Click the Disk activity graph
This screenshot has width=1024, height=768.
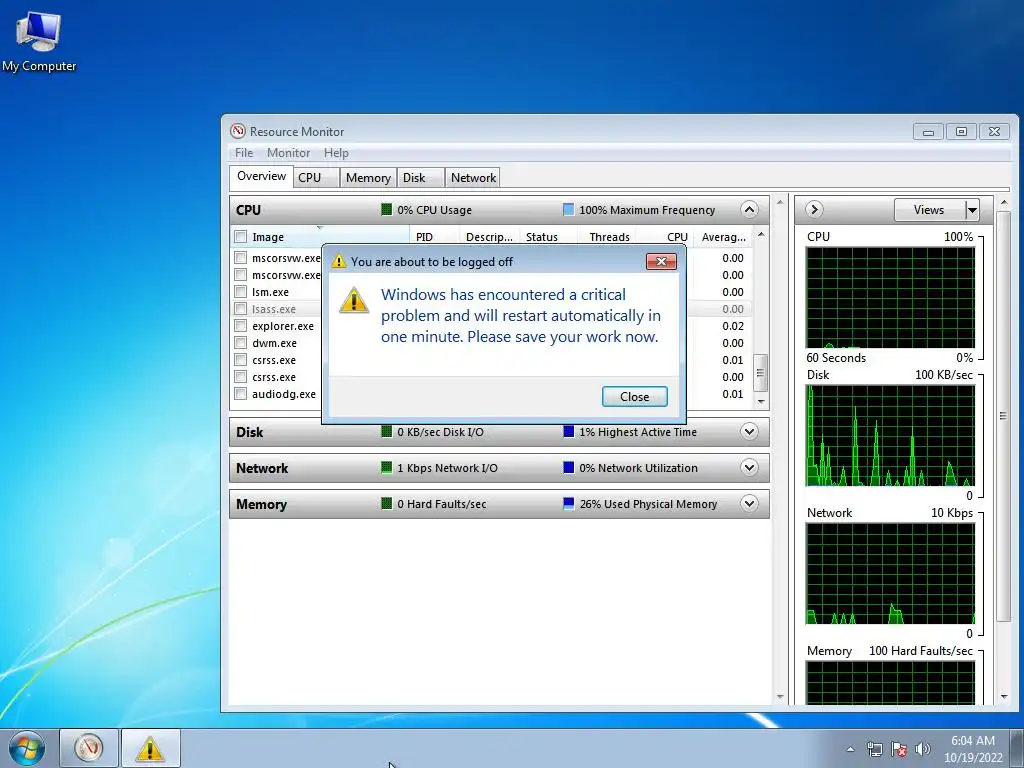890,436
